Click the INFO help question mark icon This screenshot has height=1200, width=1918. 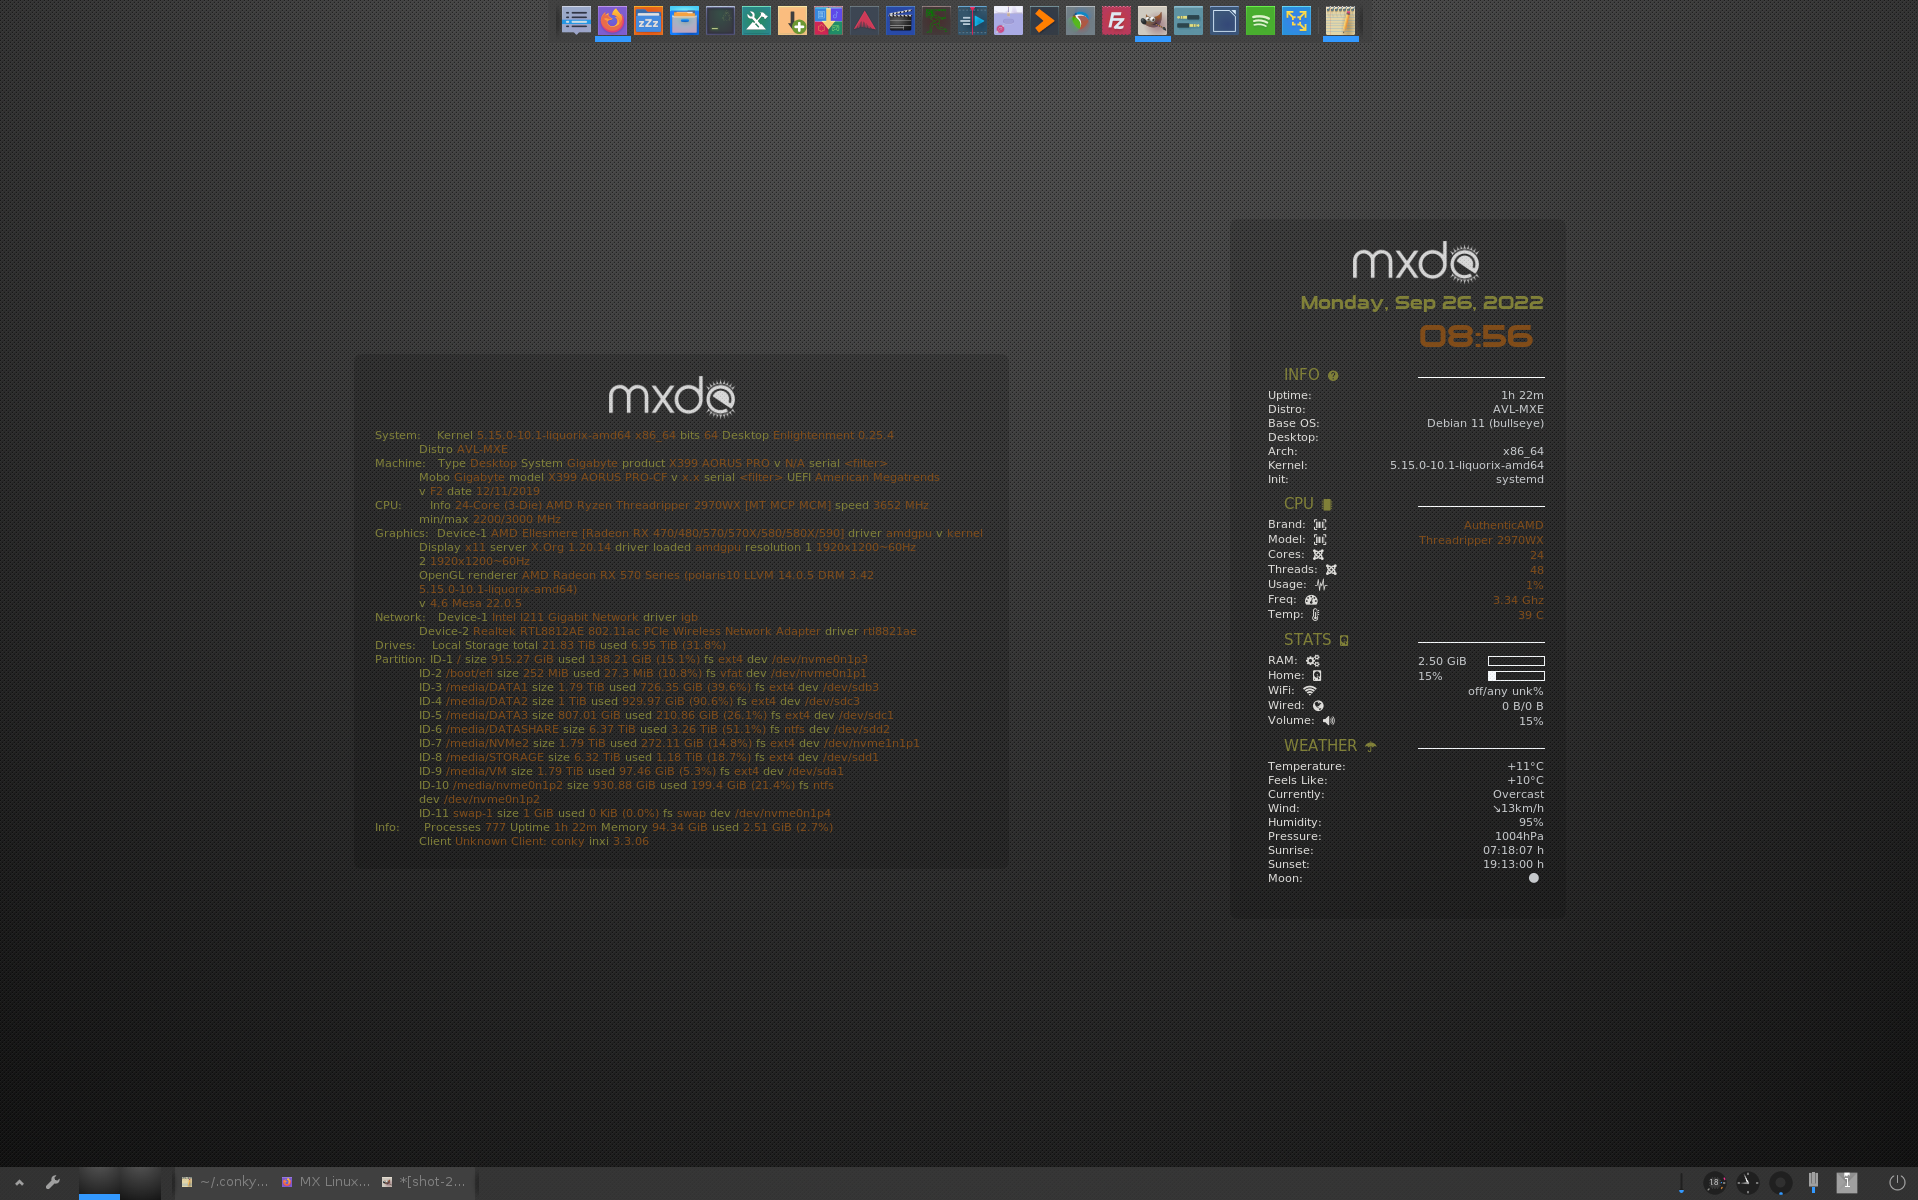pos(1333,375)
